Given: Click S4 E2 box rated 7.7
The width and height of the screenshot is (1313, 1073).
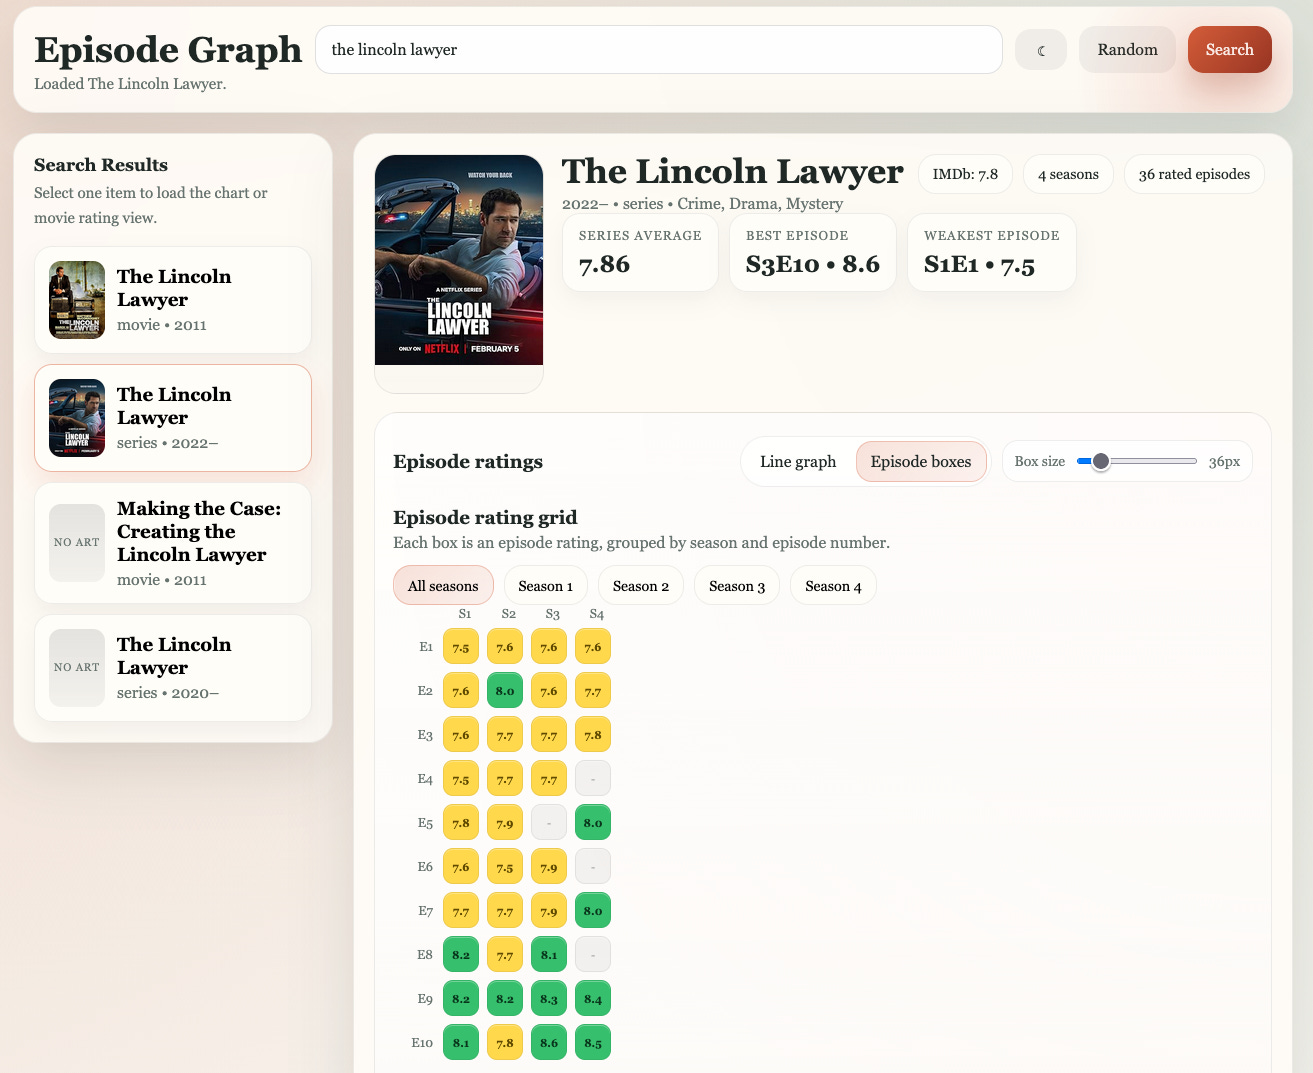Looking at the screenshot, I should pyautogui.click(x=593, y=691).
